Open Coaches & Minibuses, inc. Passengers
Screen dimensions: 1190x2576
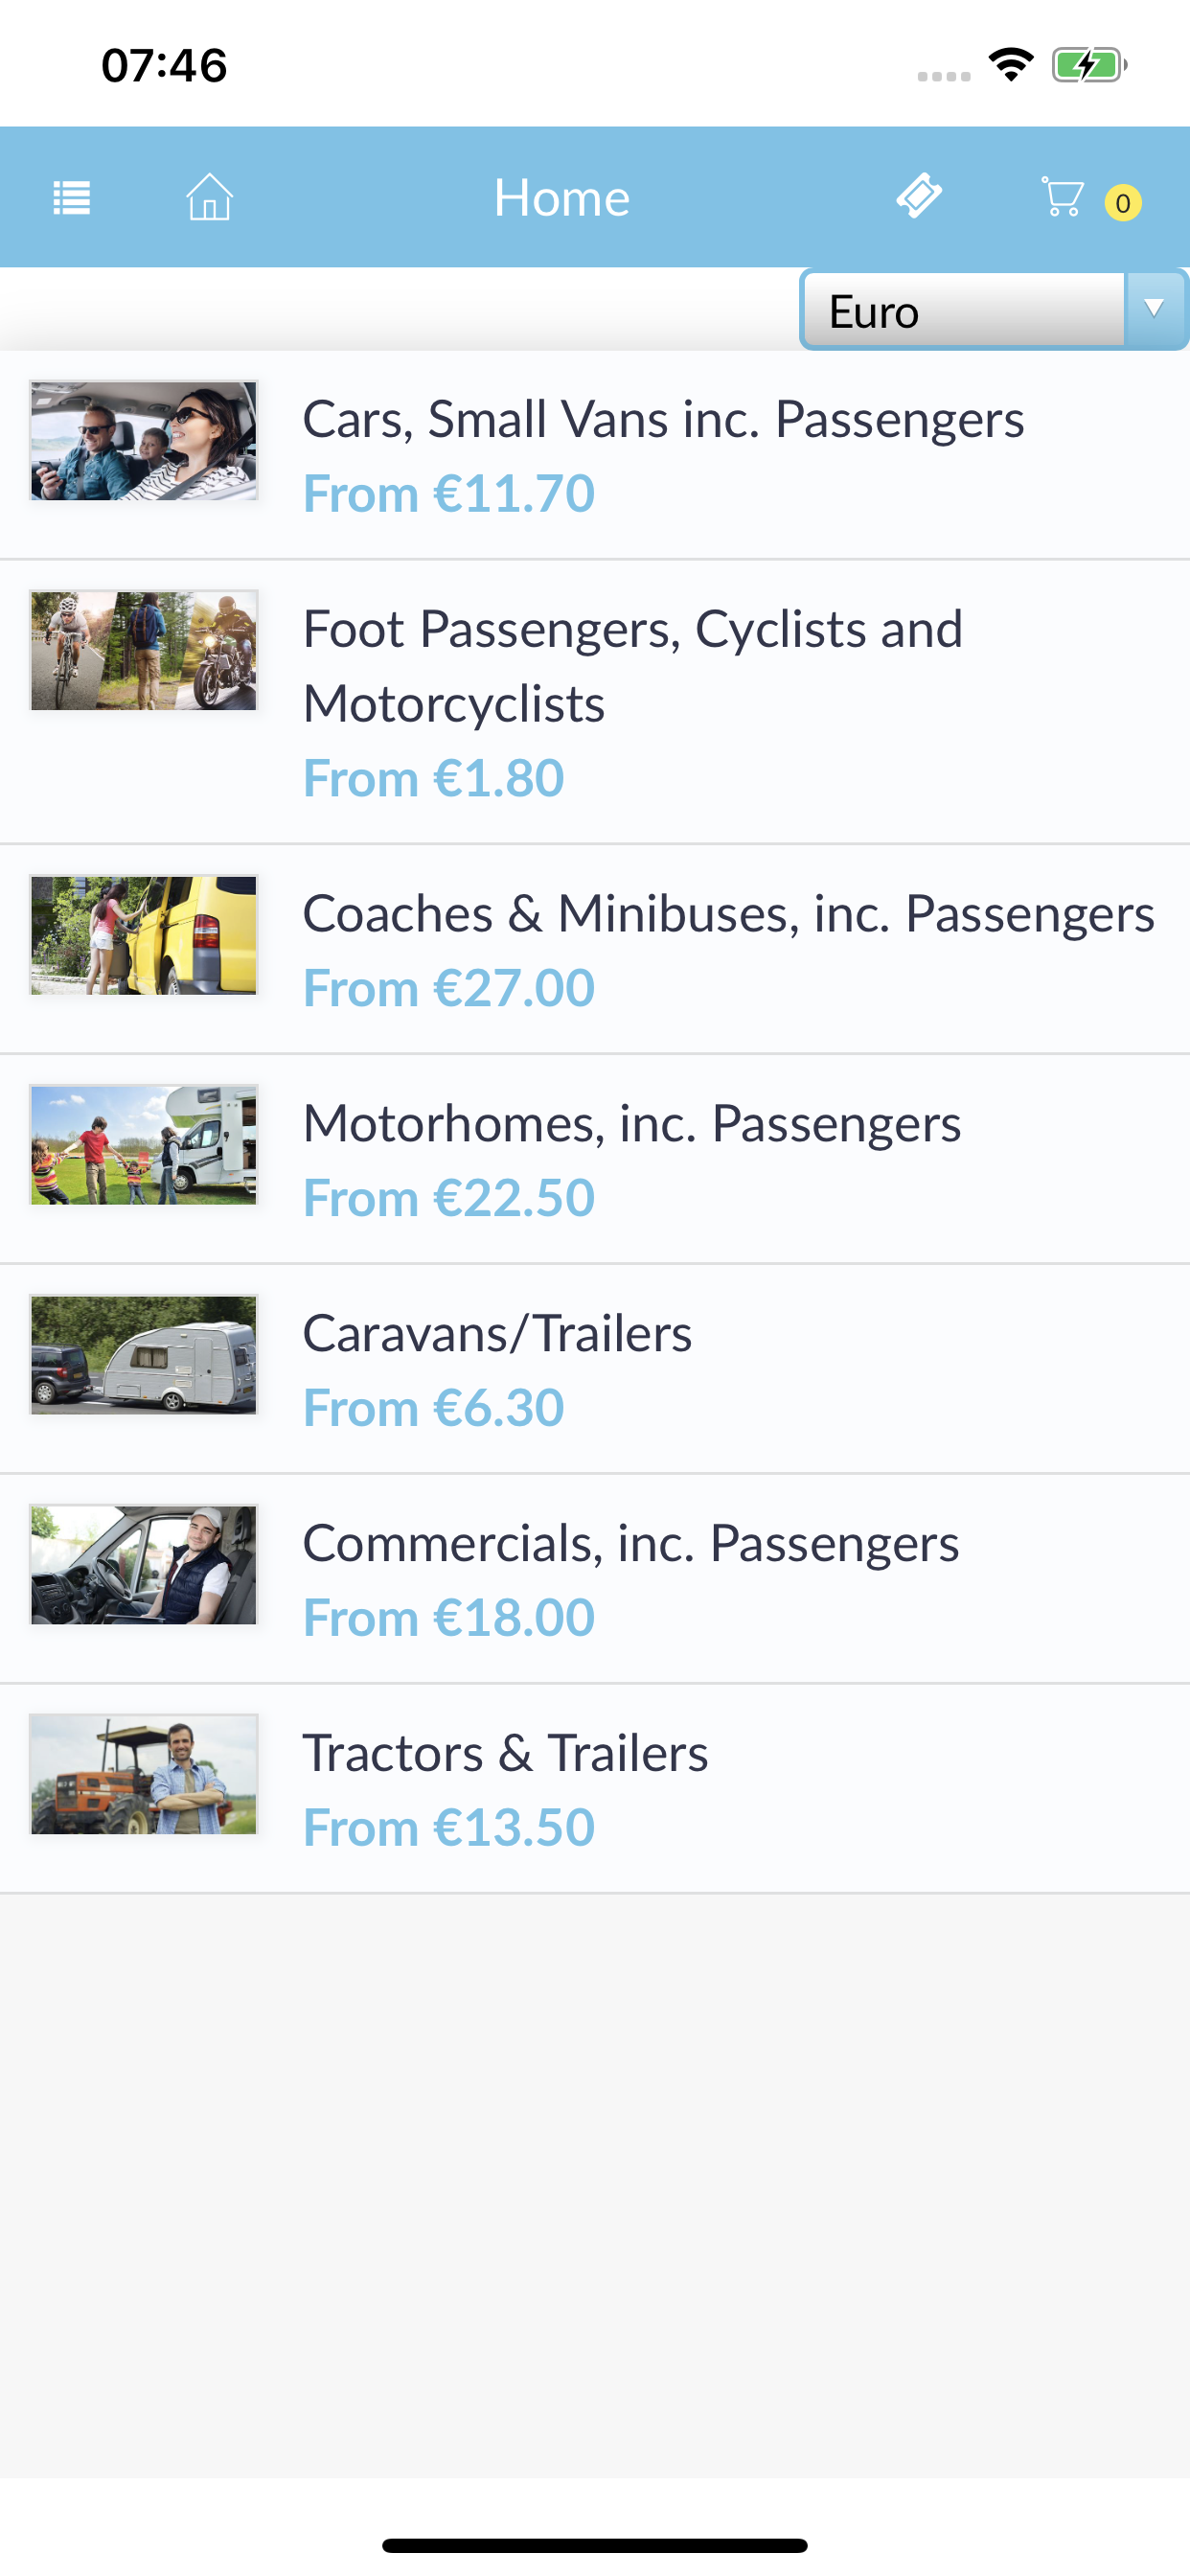point(595,949)
